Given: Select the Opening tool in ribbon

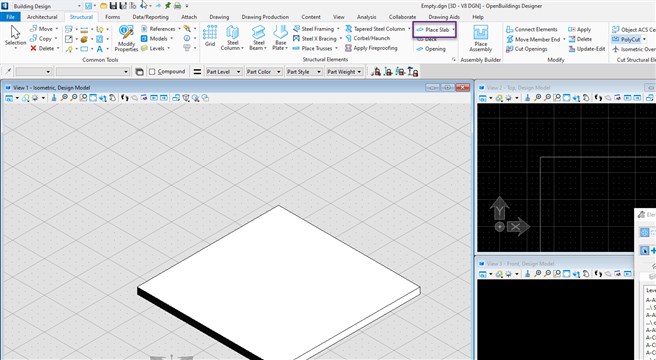Looking at the screenshot, I should coord(431,49).
